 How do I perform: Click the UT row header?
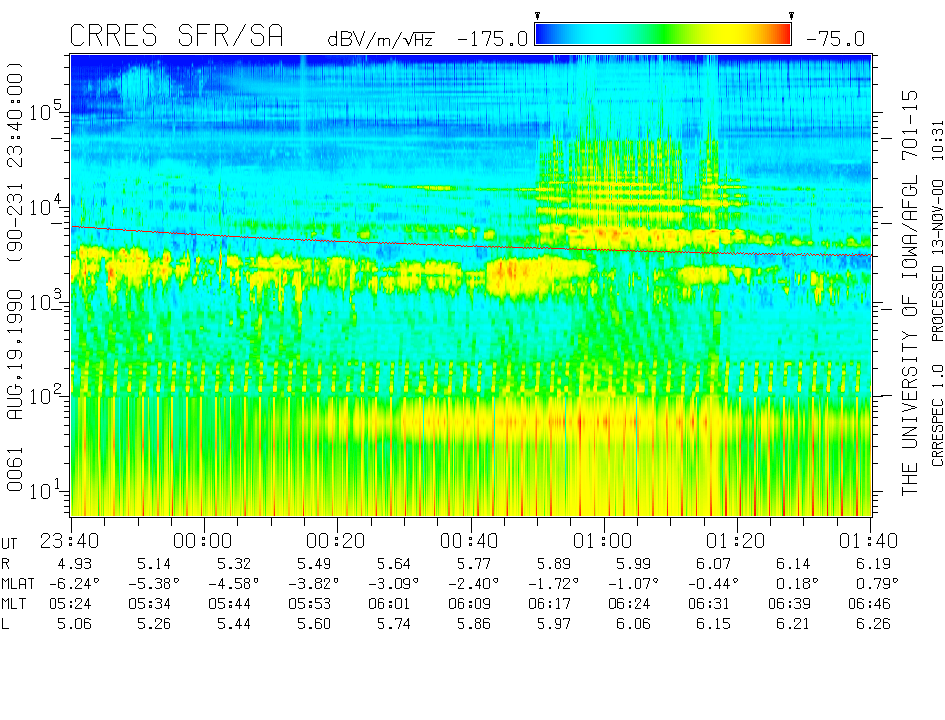click(x=10, y=541)
